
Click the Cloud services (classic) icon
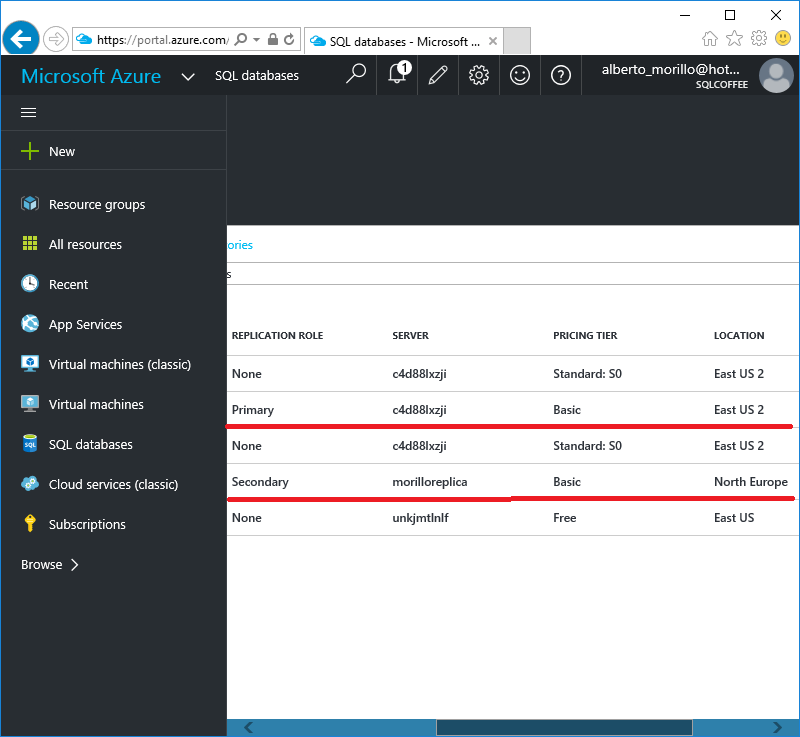click(x=30, y=484)
